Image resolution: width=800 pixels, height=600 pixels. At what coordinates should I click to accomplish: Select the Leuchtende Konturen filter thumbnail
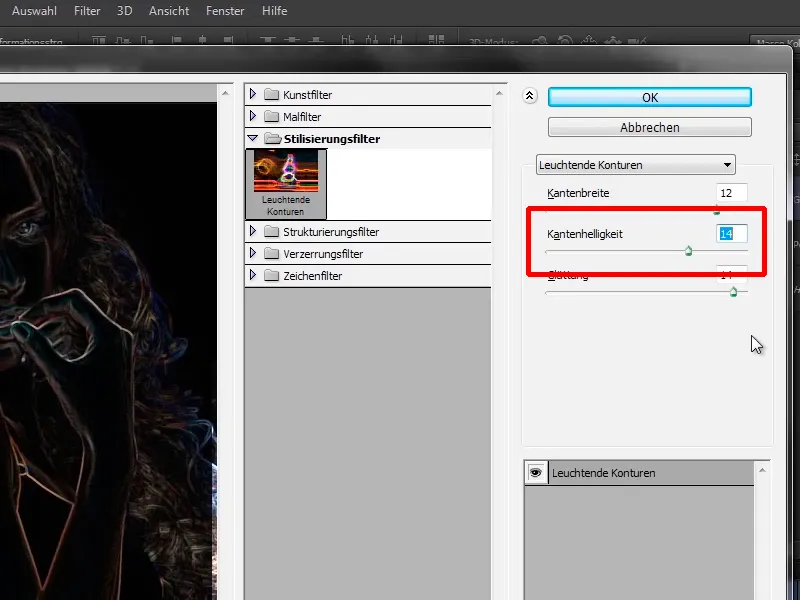286,184
